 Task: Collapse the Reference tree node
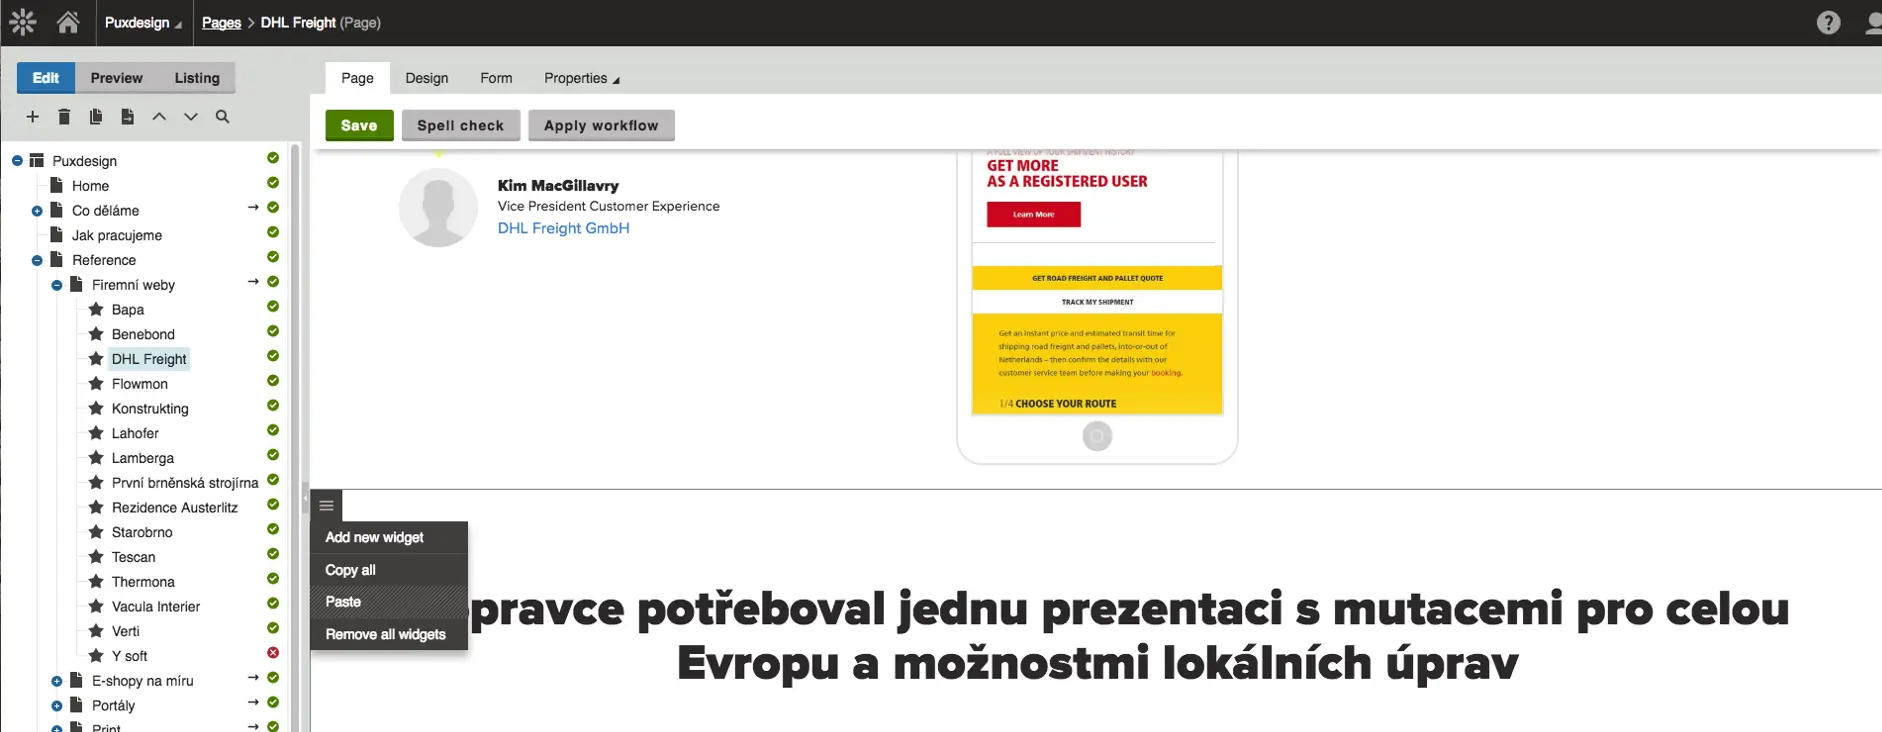[37, 261]
